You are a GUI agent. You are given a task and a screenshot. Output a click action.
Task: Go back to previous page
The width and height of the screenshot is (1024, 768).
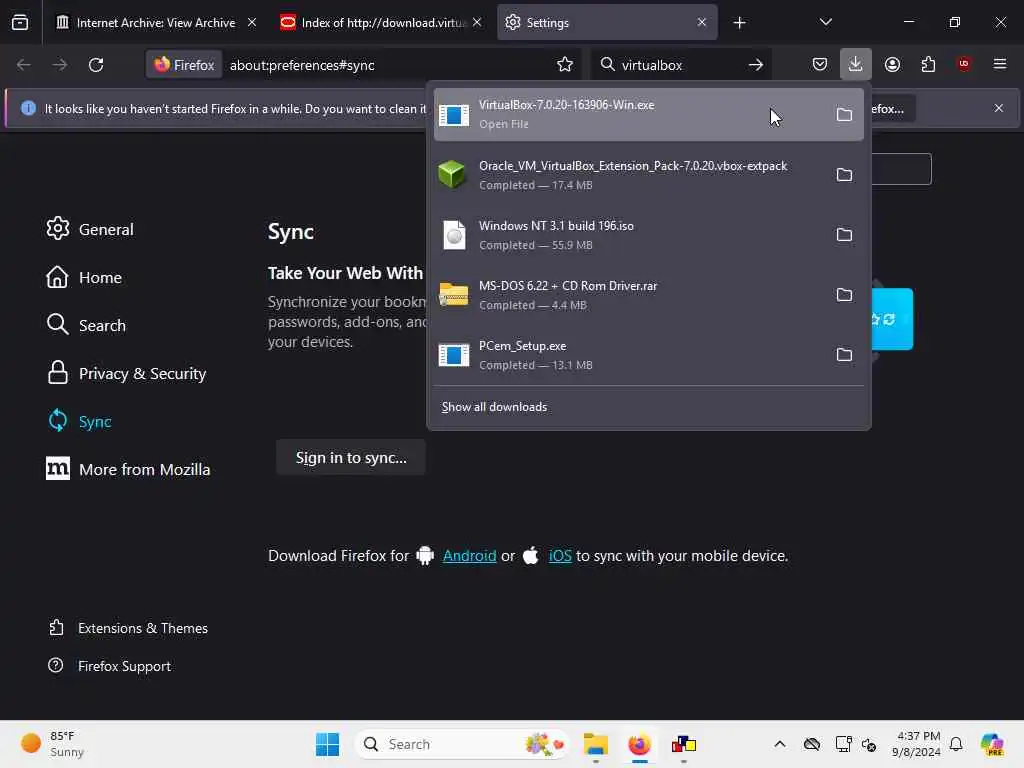24,65
